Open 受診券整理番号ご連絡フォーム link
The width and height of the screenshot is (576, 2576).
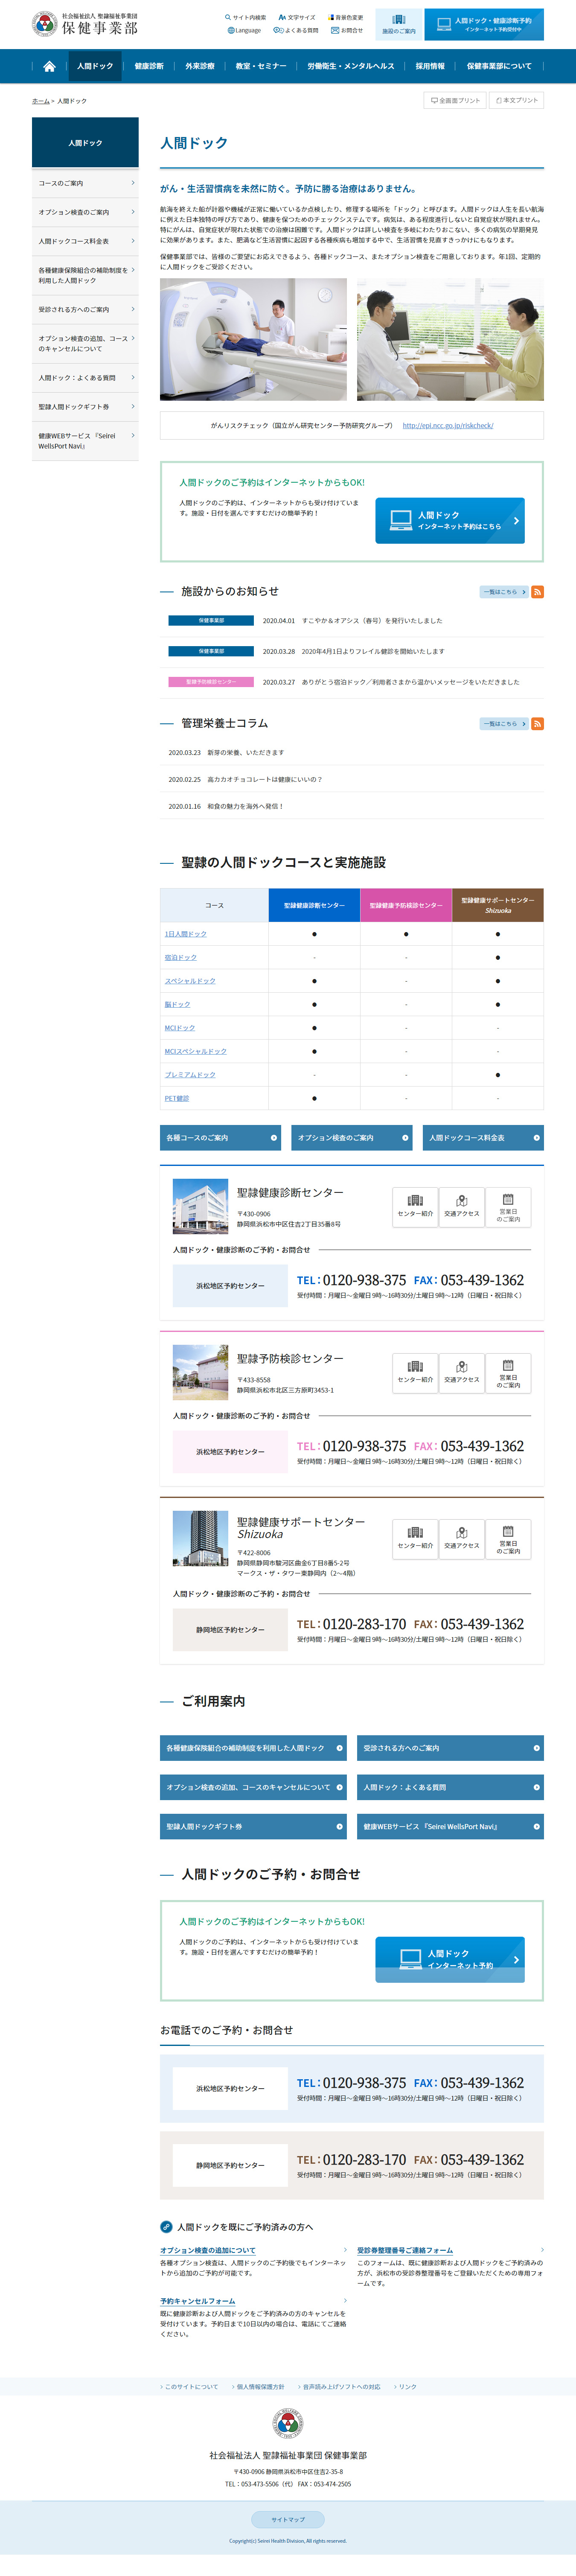(405, 2251)
